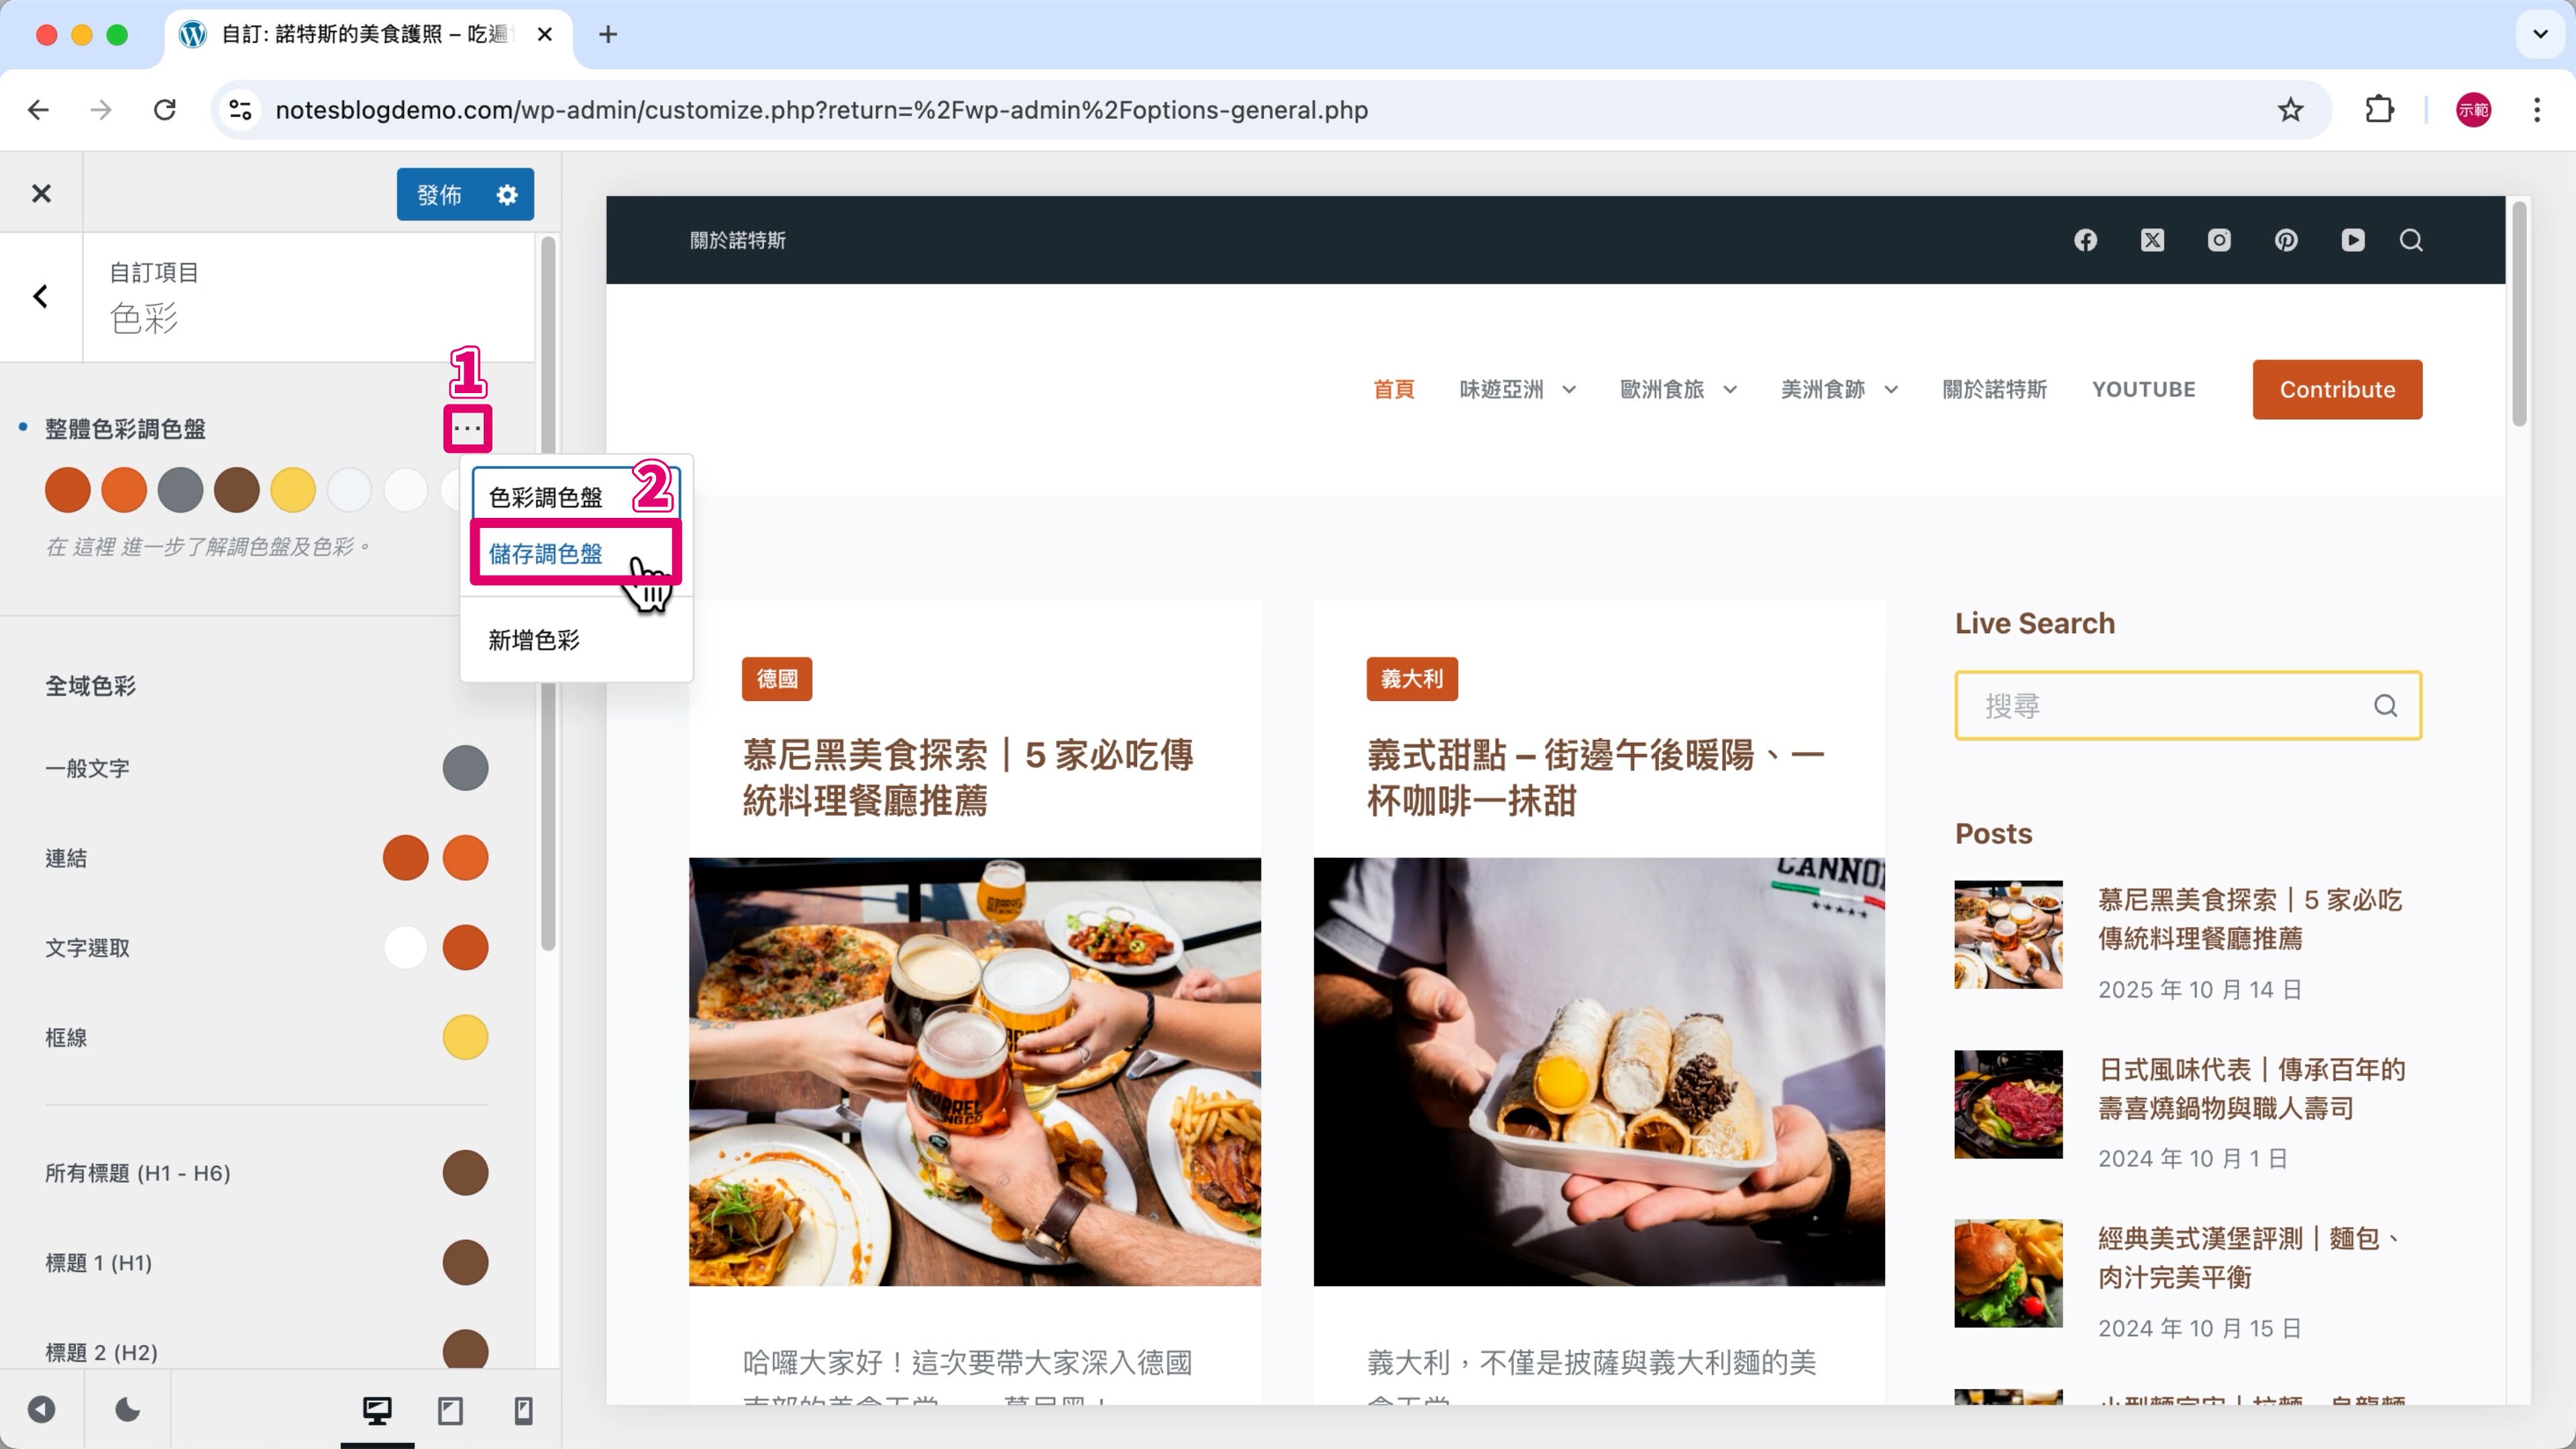
Task: Click the blue 發佈 publish button
Action: (x=440, y=194)
